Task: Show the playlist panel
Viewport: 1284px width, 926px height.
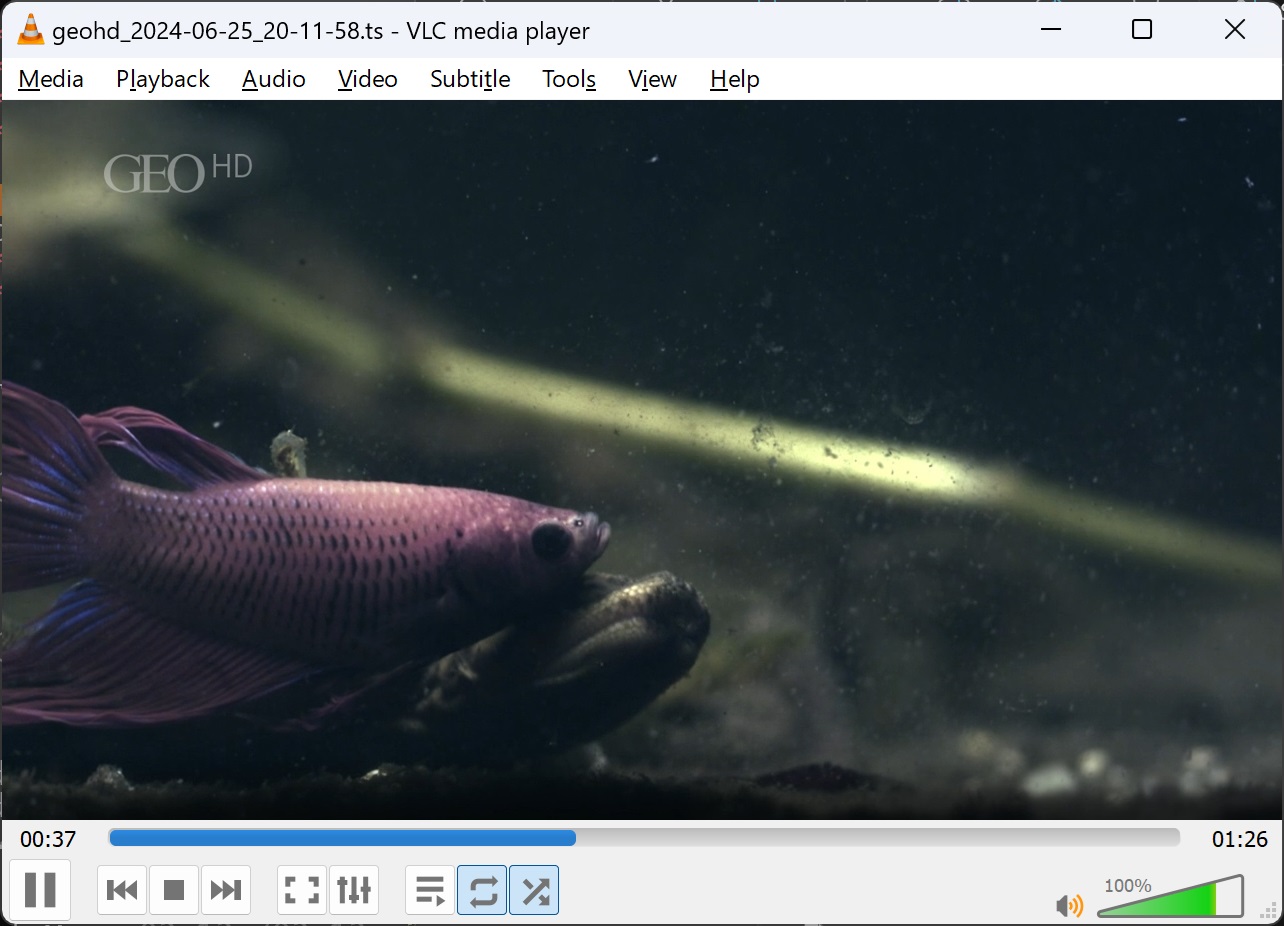Action: [x=430, y=889]
